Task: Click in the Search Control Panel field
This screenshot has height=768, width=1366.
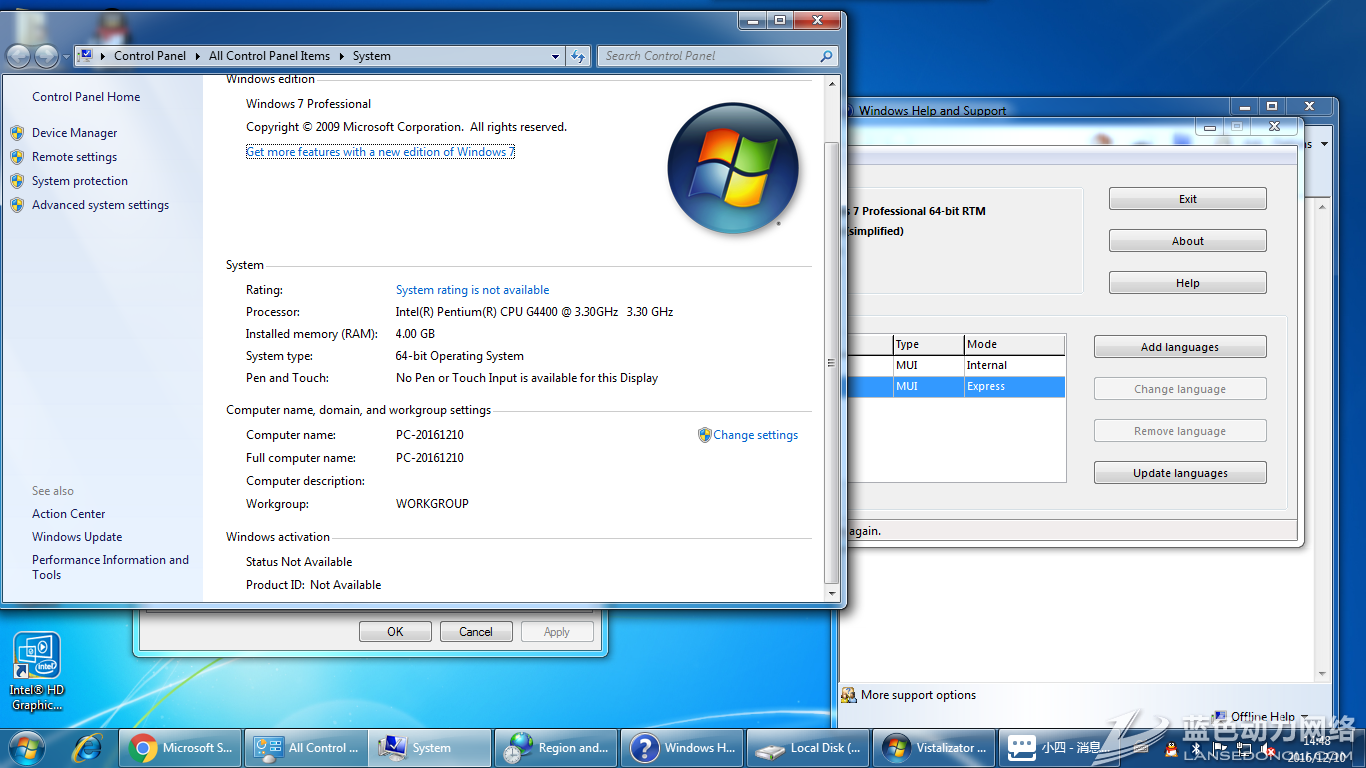Action: pos(710,56)
